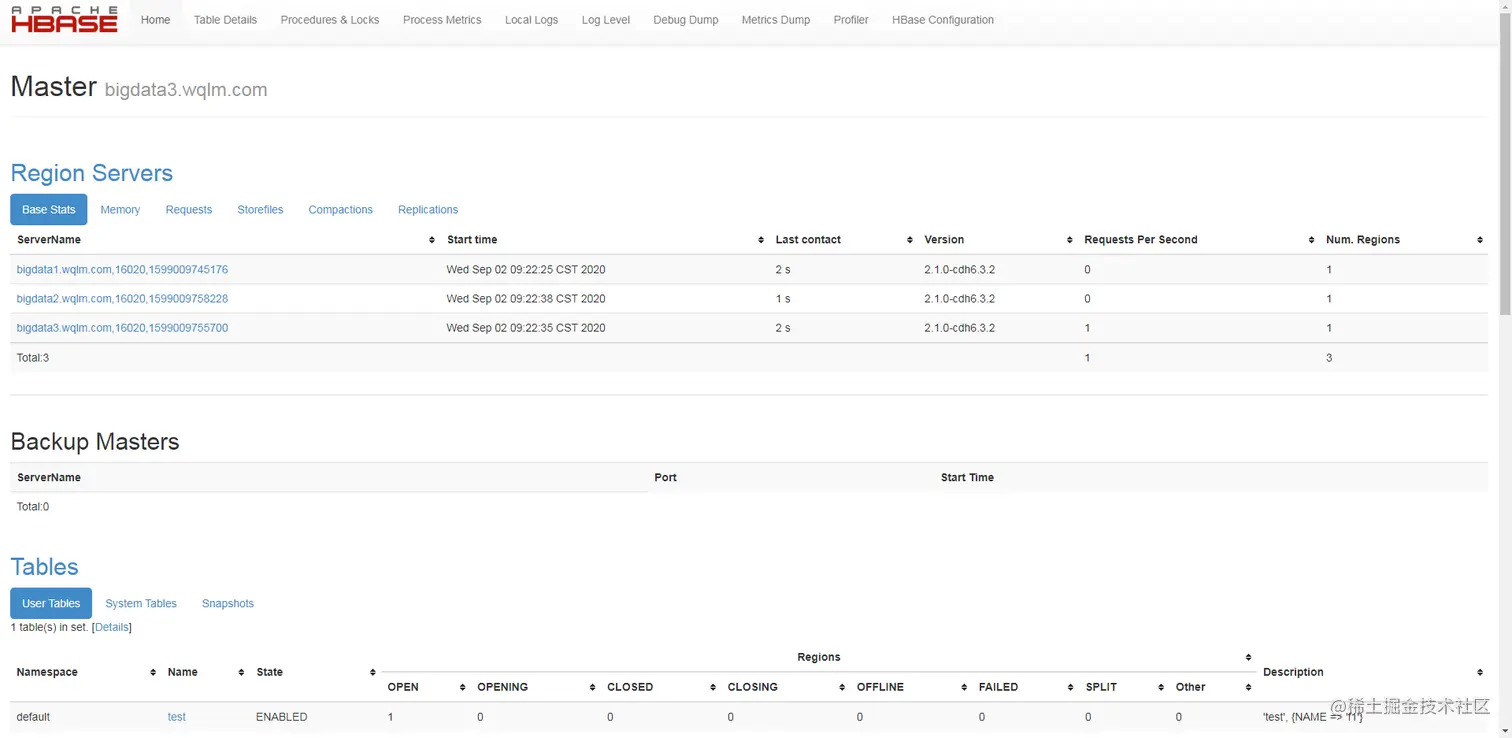Sort user tables by State
This screenshot has height=738, width=1512.
(315, 672)
